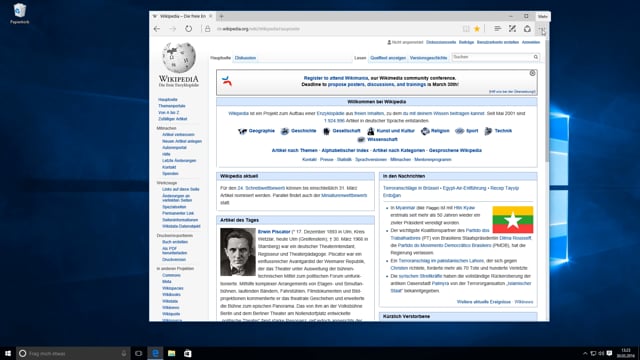This screenshot has width=640, height=360.
Task: Open the Erwin Piscator article link
Action: (274, 232)
